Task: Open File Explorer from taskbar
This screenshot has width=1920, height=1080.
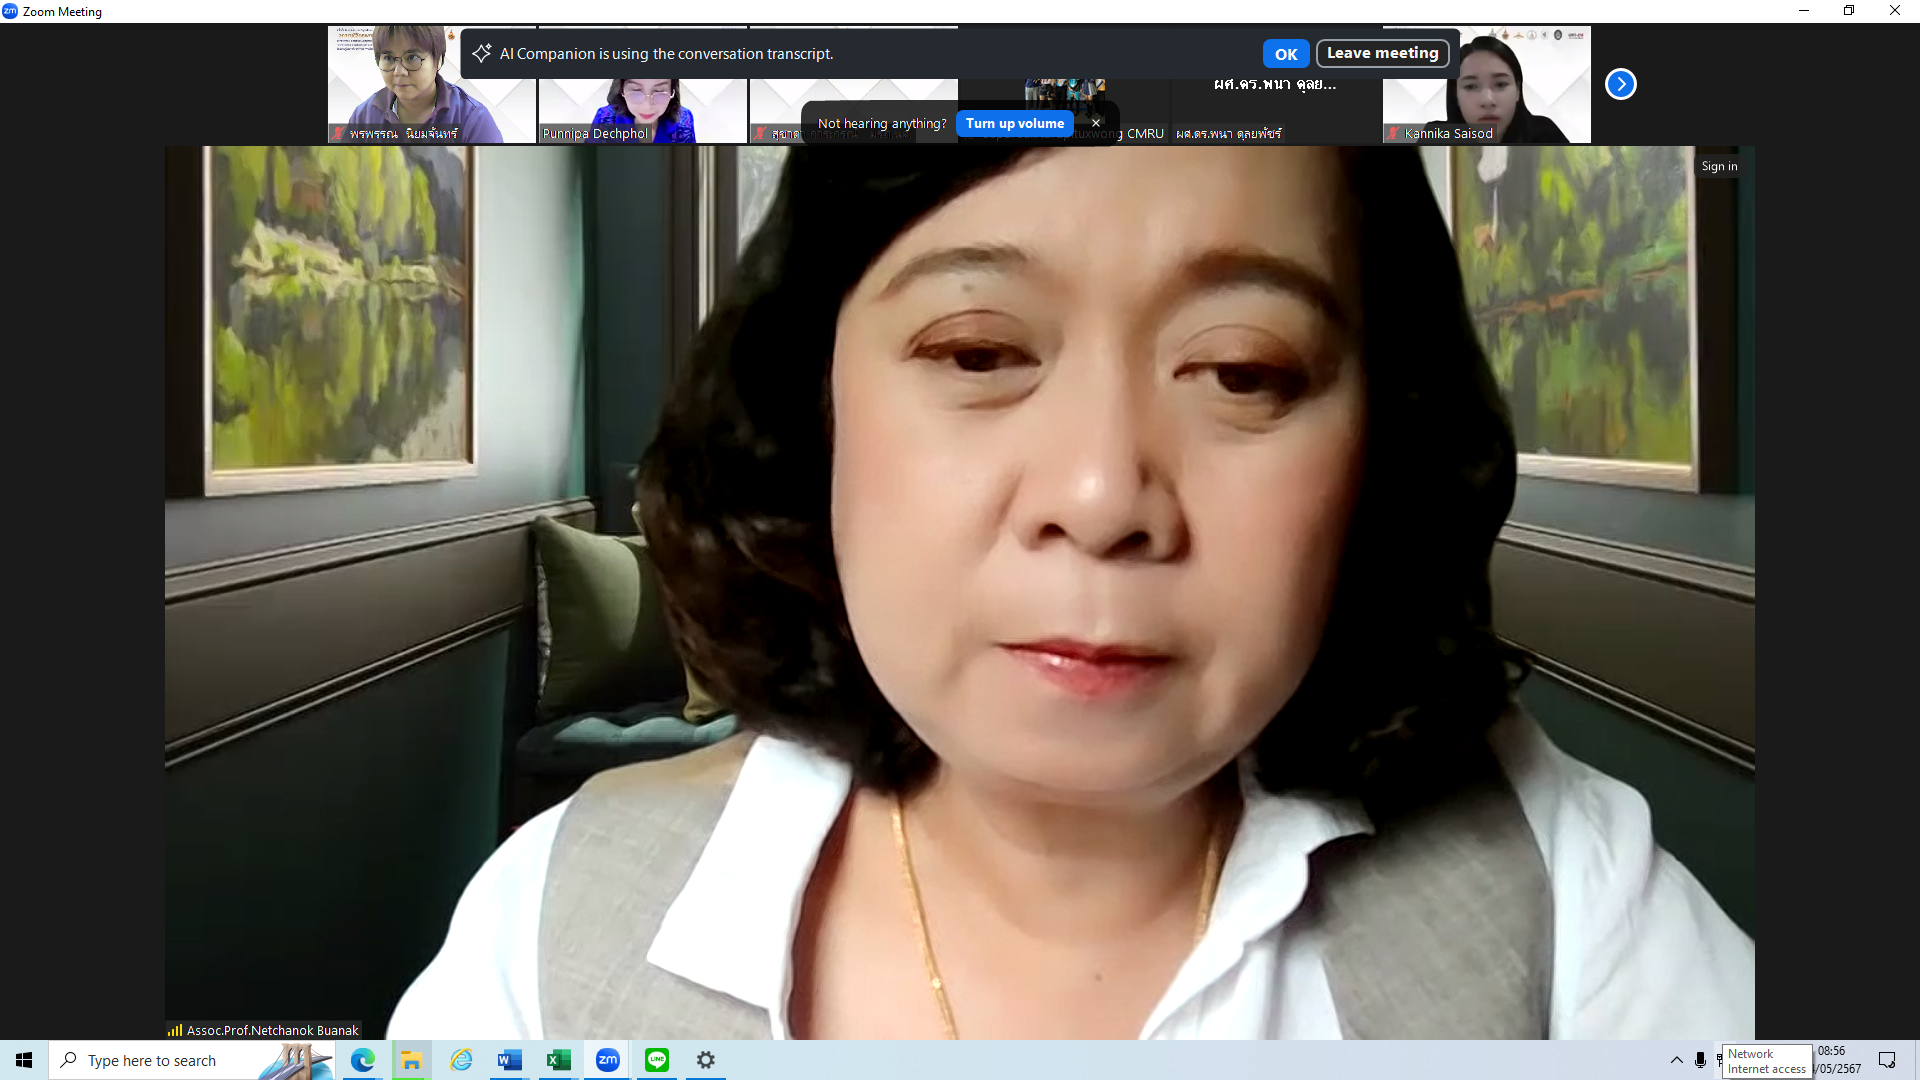Action: 411,1060
